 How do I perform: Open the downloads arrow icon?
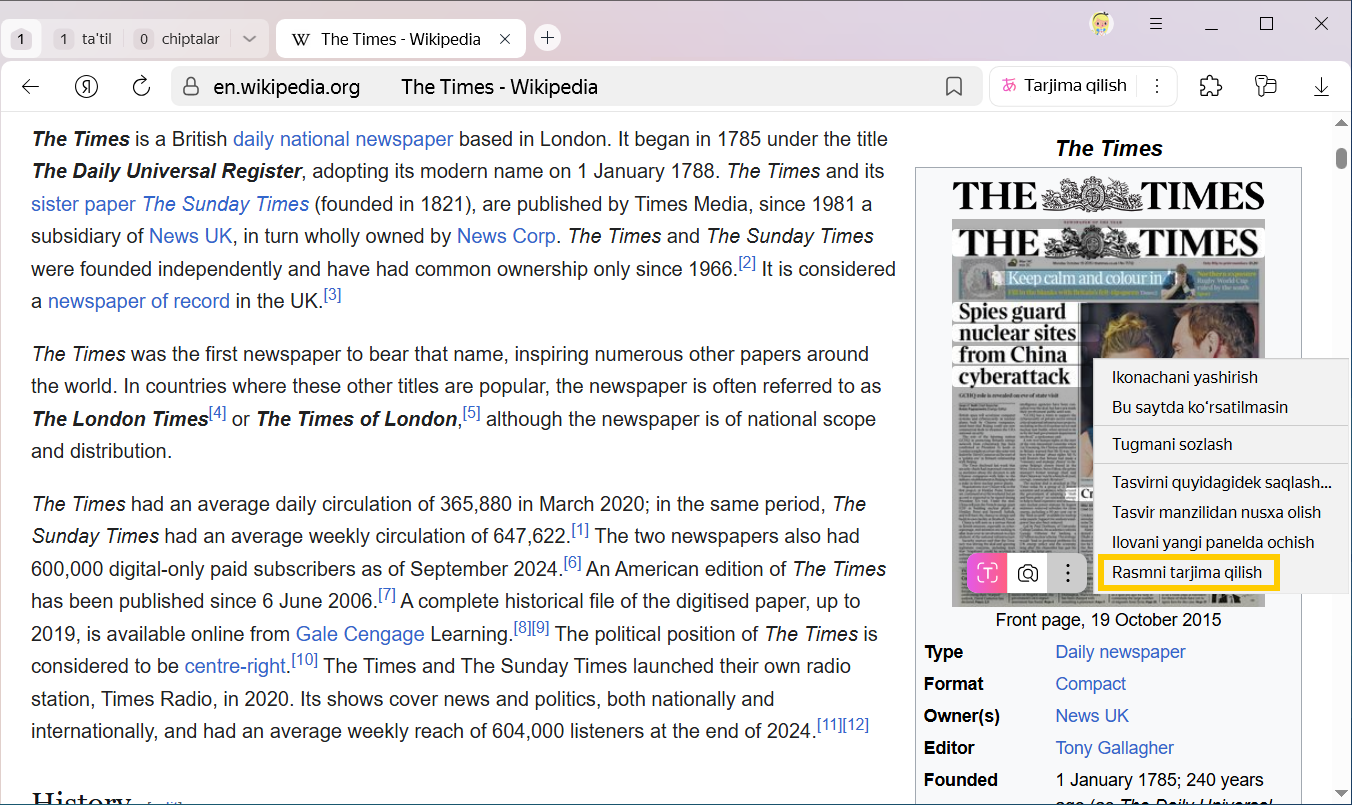pyautogui.click(x=1321, y=87)
